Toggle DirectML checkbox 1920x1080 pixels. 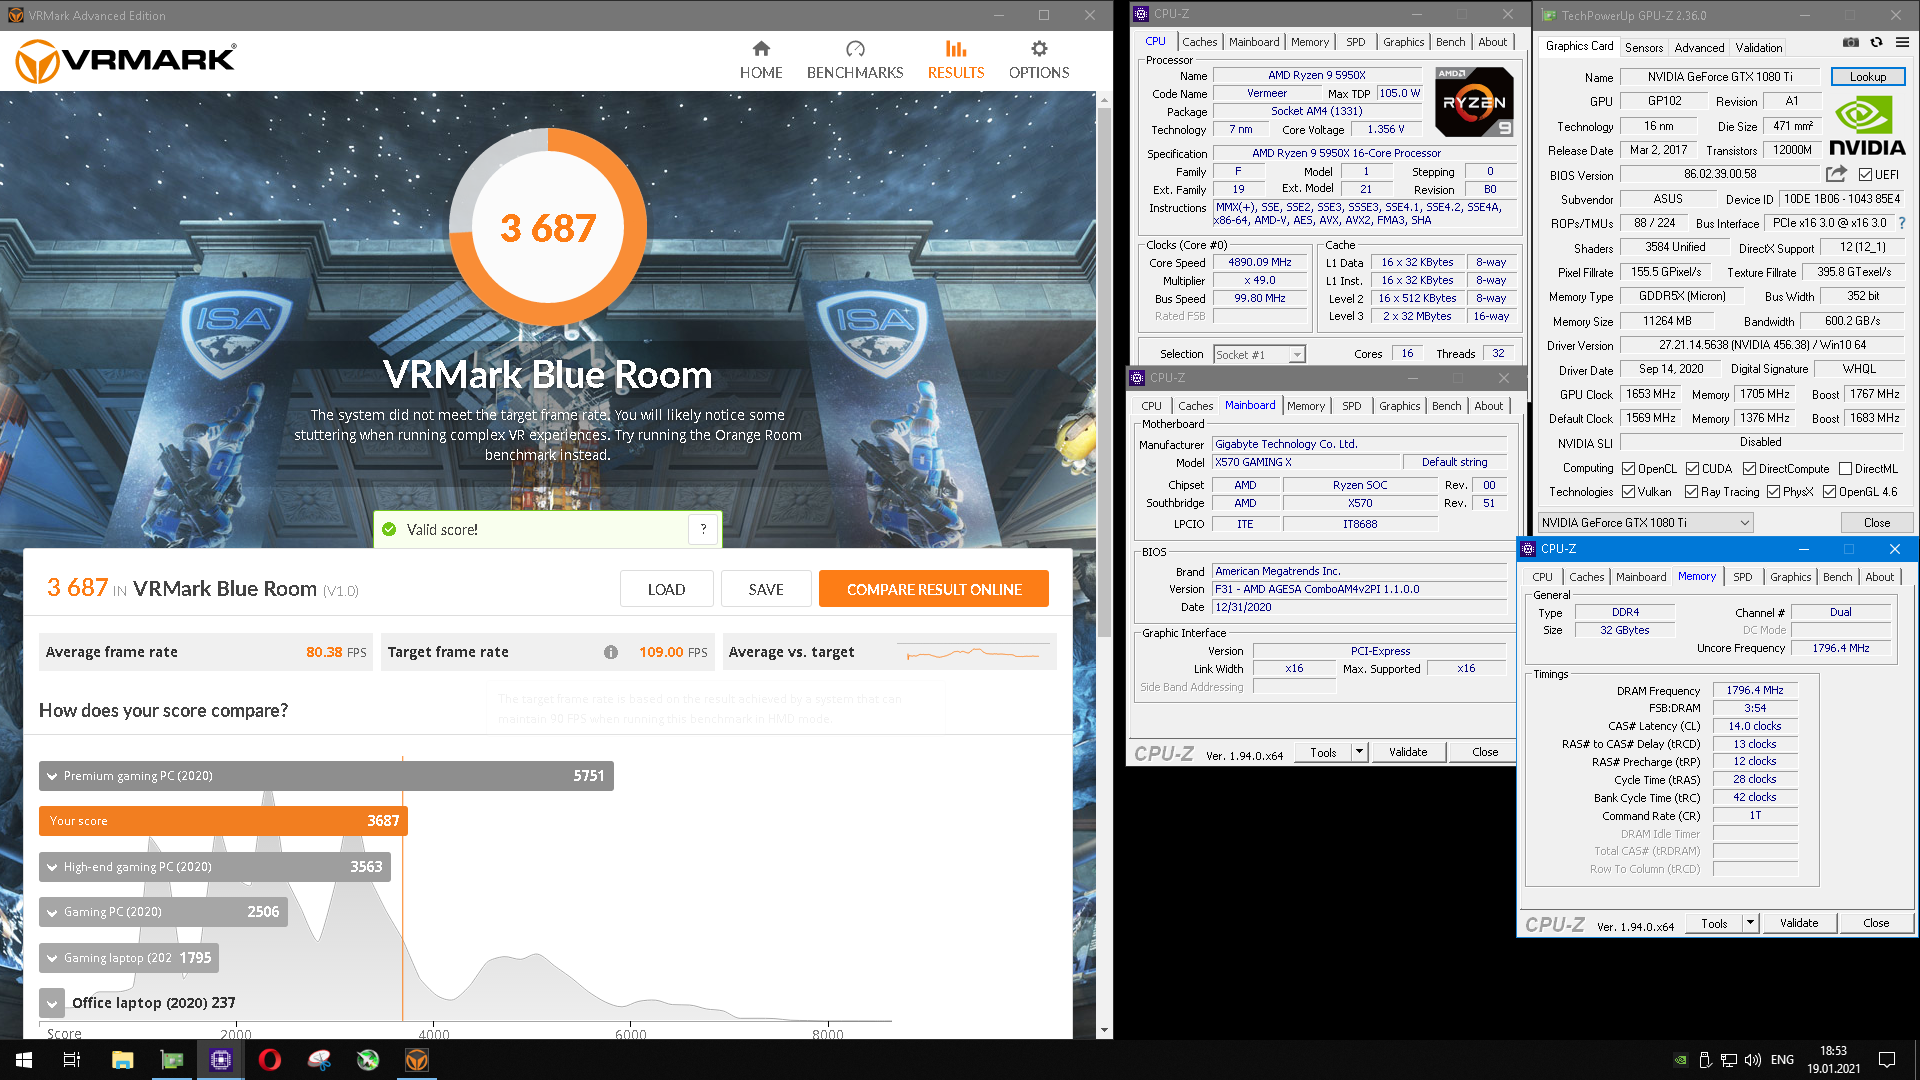1846,469
